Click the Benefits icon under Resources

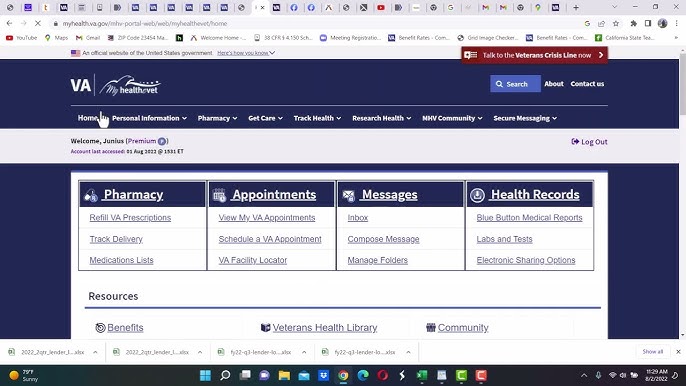pos(100,327)
